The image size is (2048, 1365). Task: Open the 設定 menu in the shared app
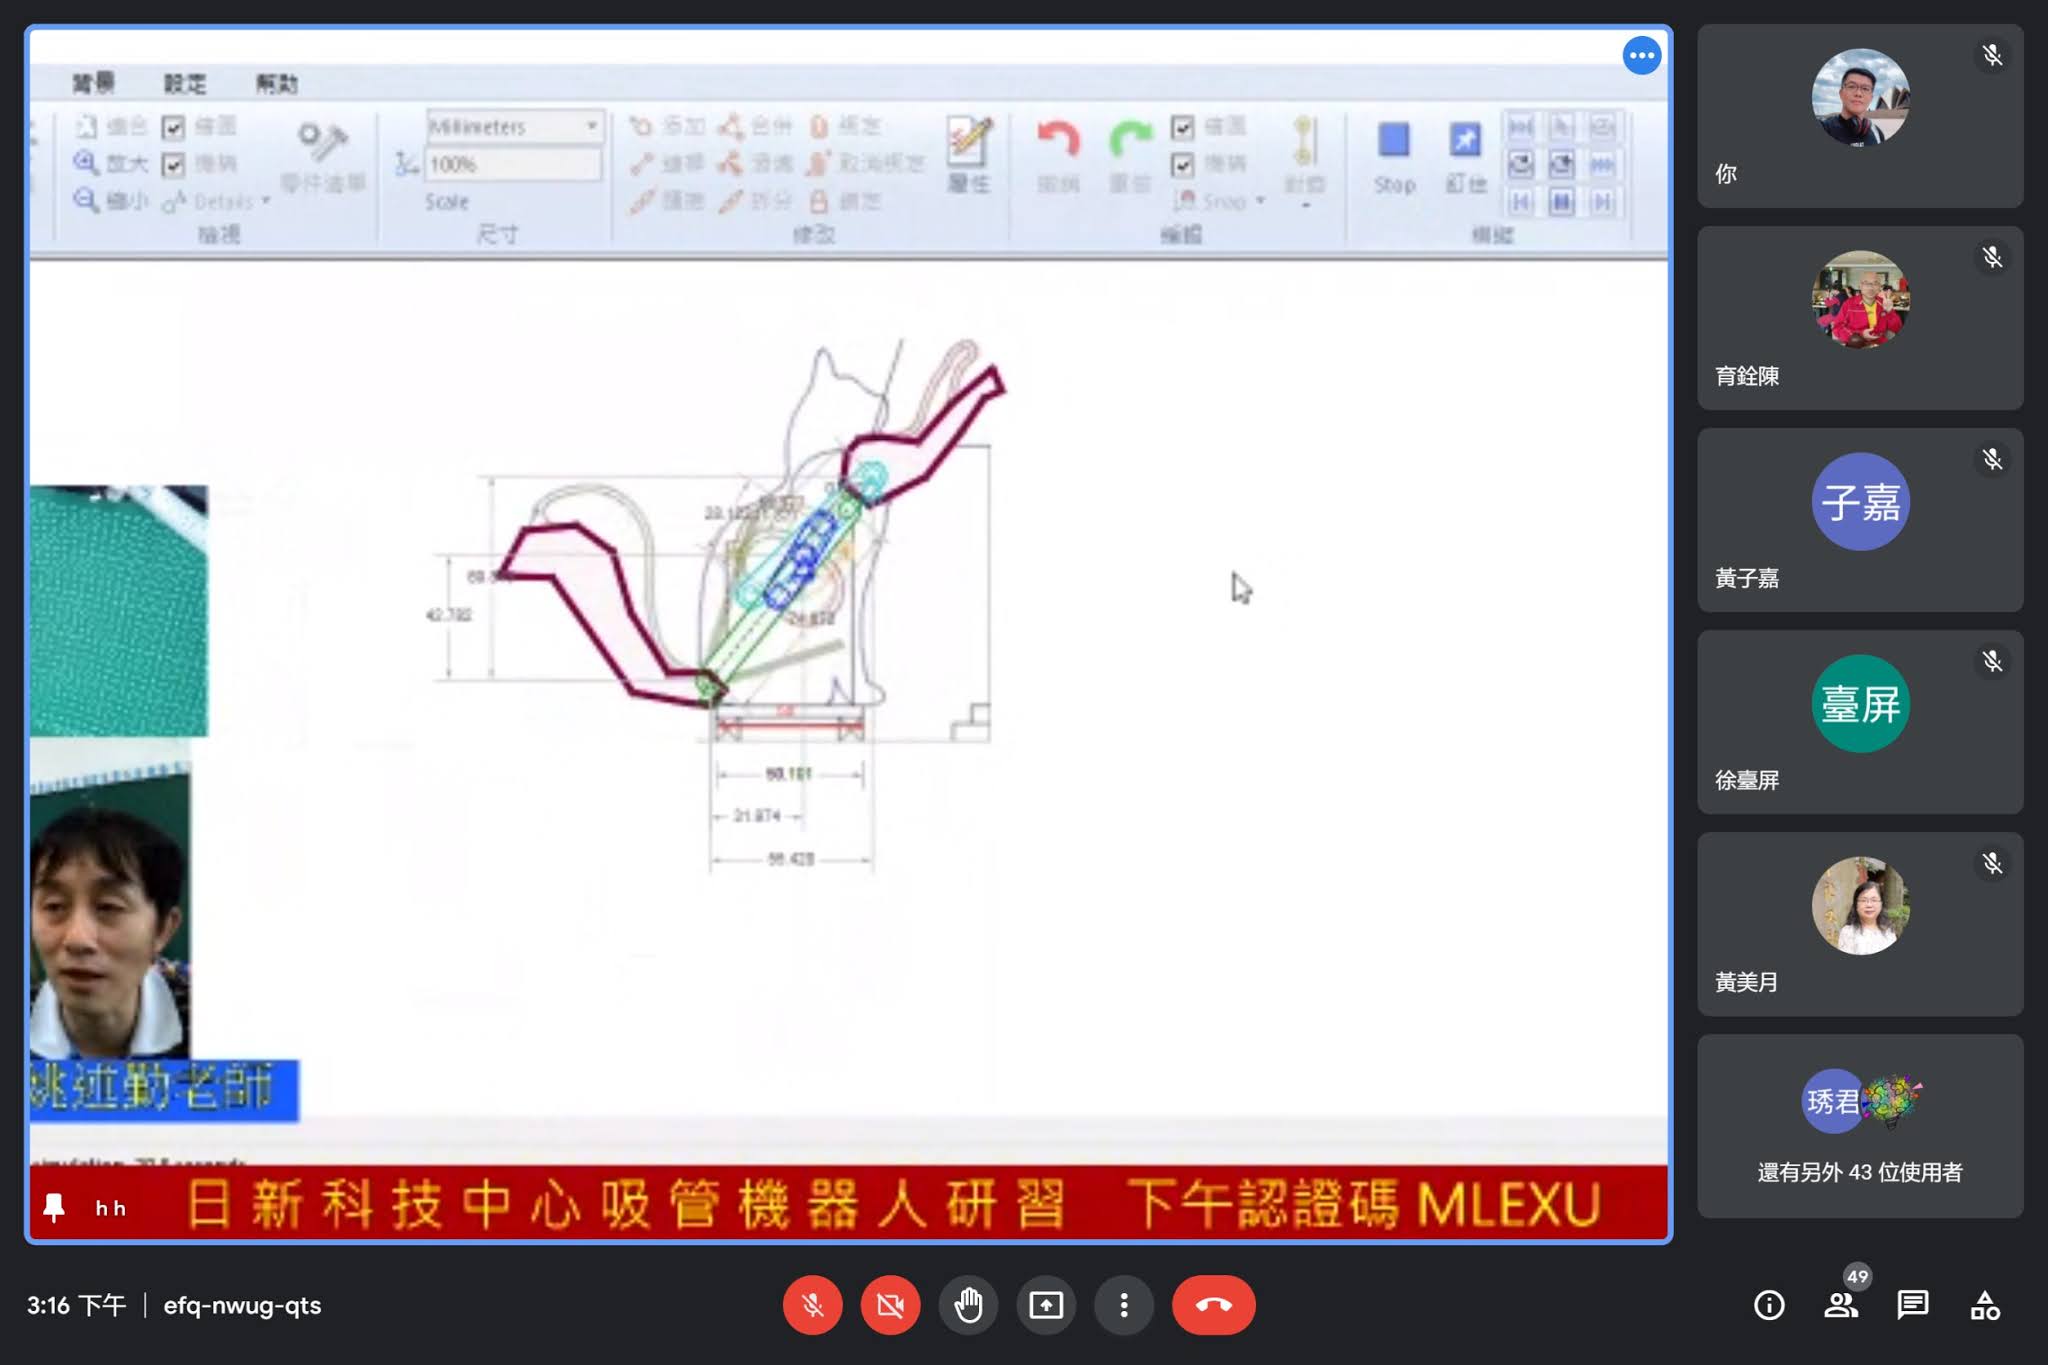point(185,83)
